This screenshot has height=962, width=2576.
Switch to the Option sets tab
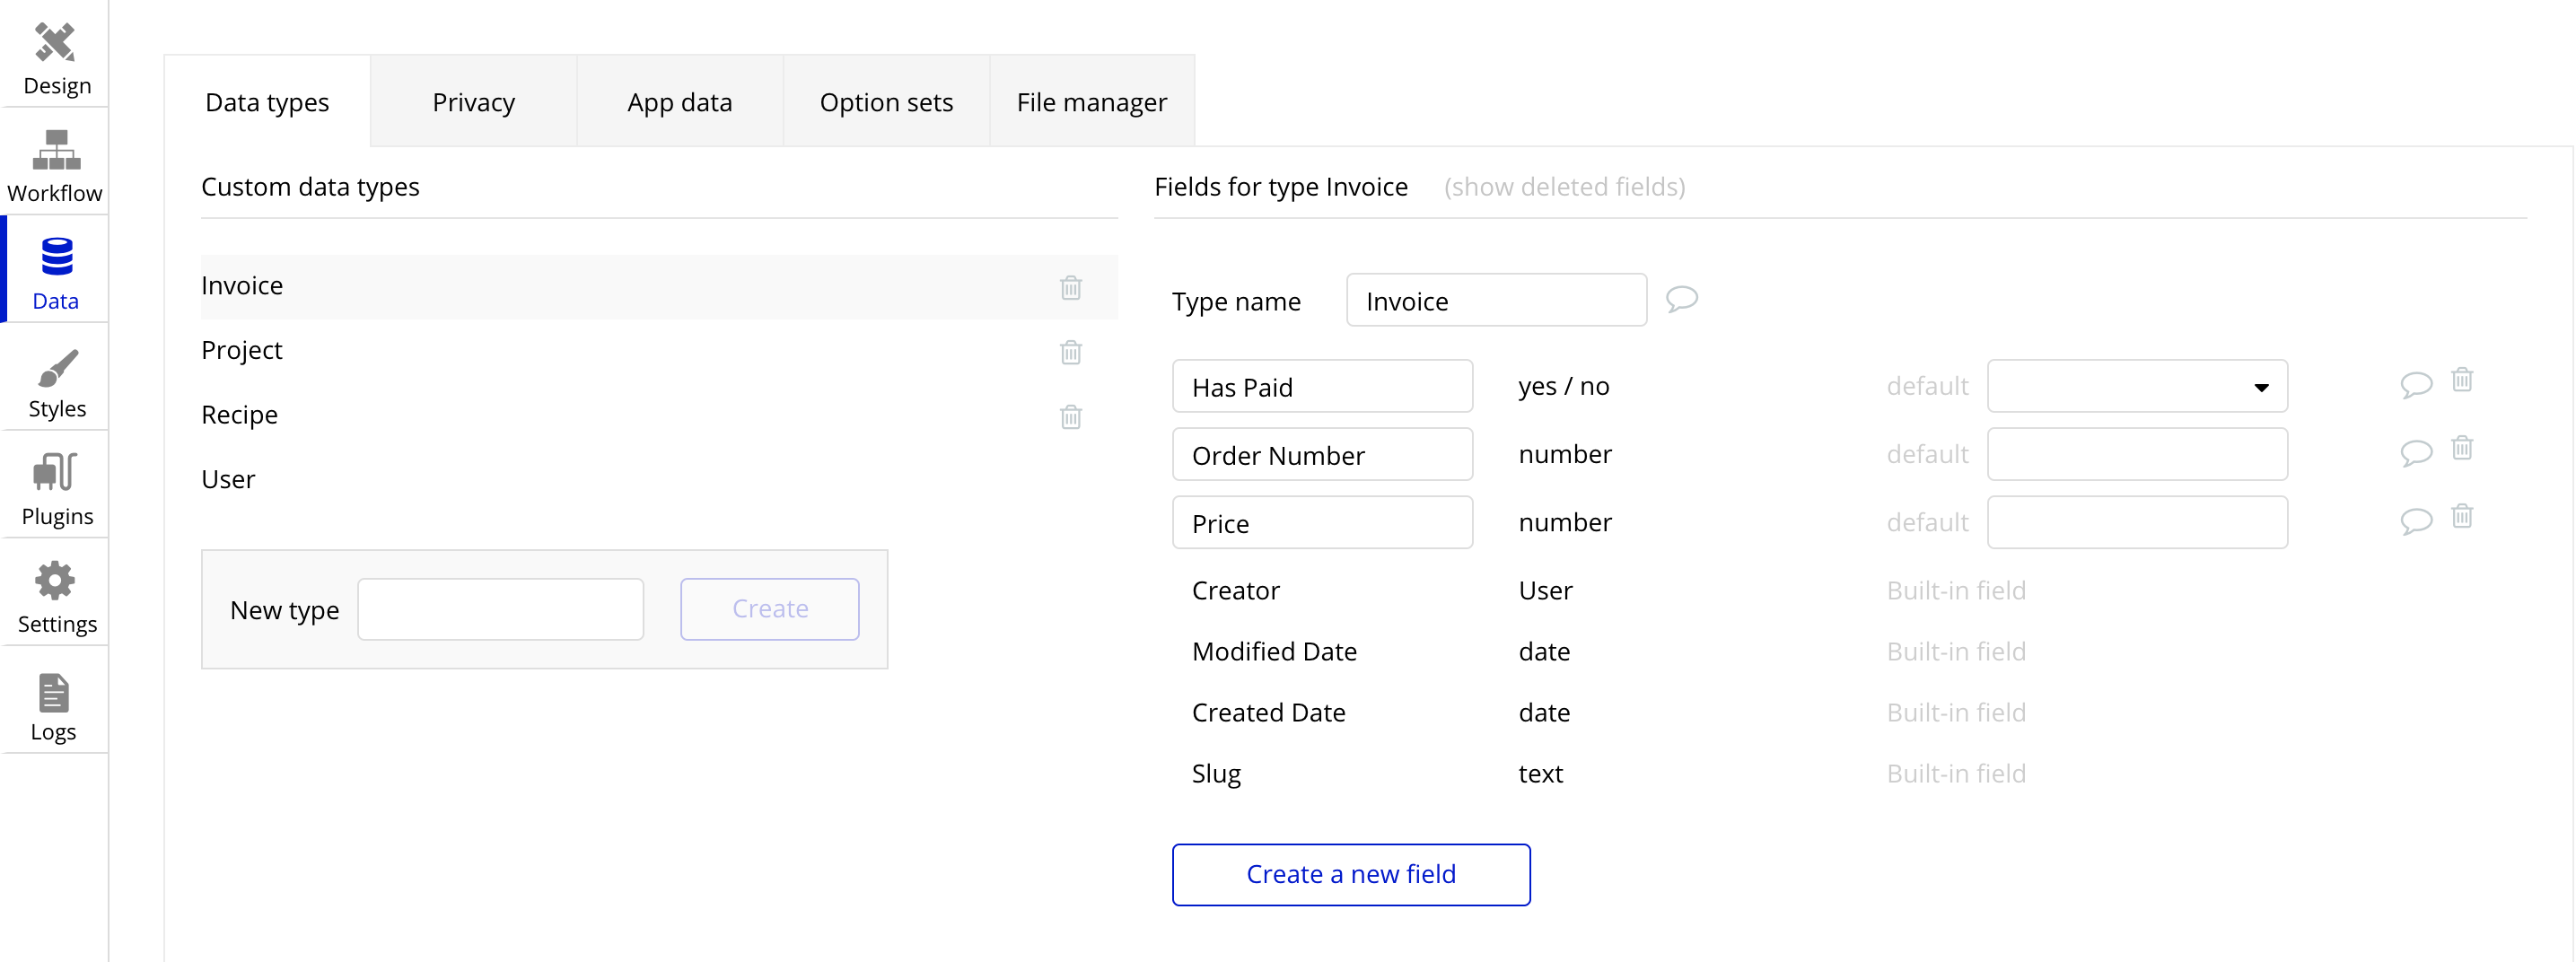point(886,101)
